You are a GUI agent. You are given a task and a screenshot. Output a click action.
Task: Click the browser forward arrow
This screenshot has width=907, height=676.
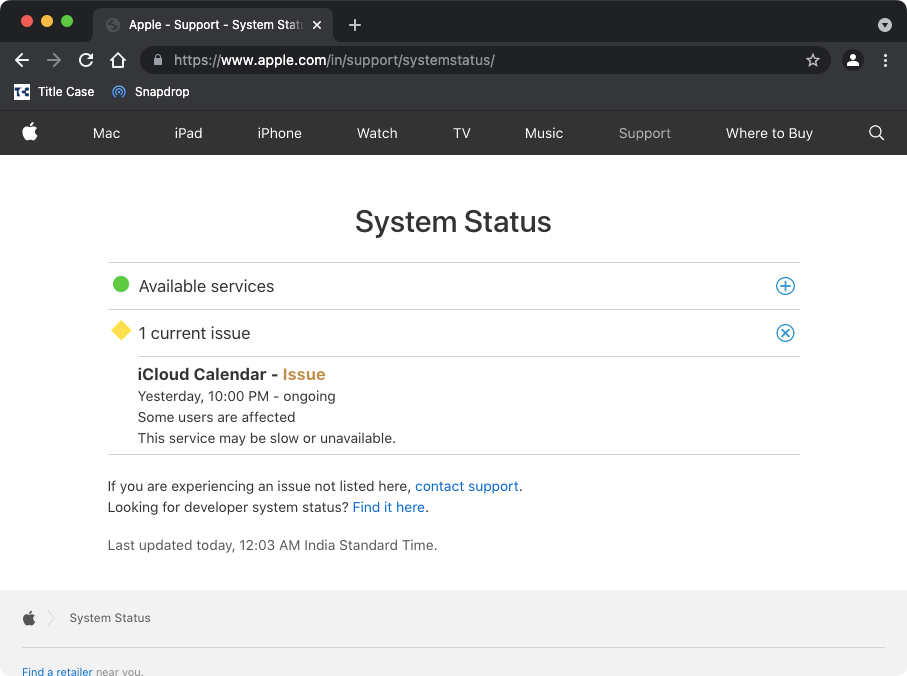[x=54, y=60]
